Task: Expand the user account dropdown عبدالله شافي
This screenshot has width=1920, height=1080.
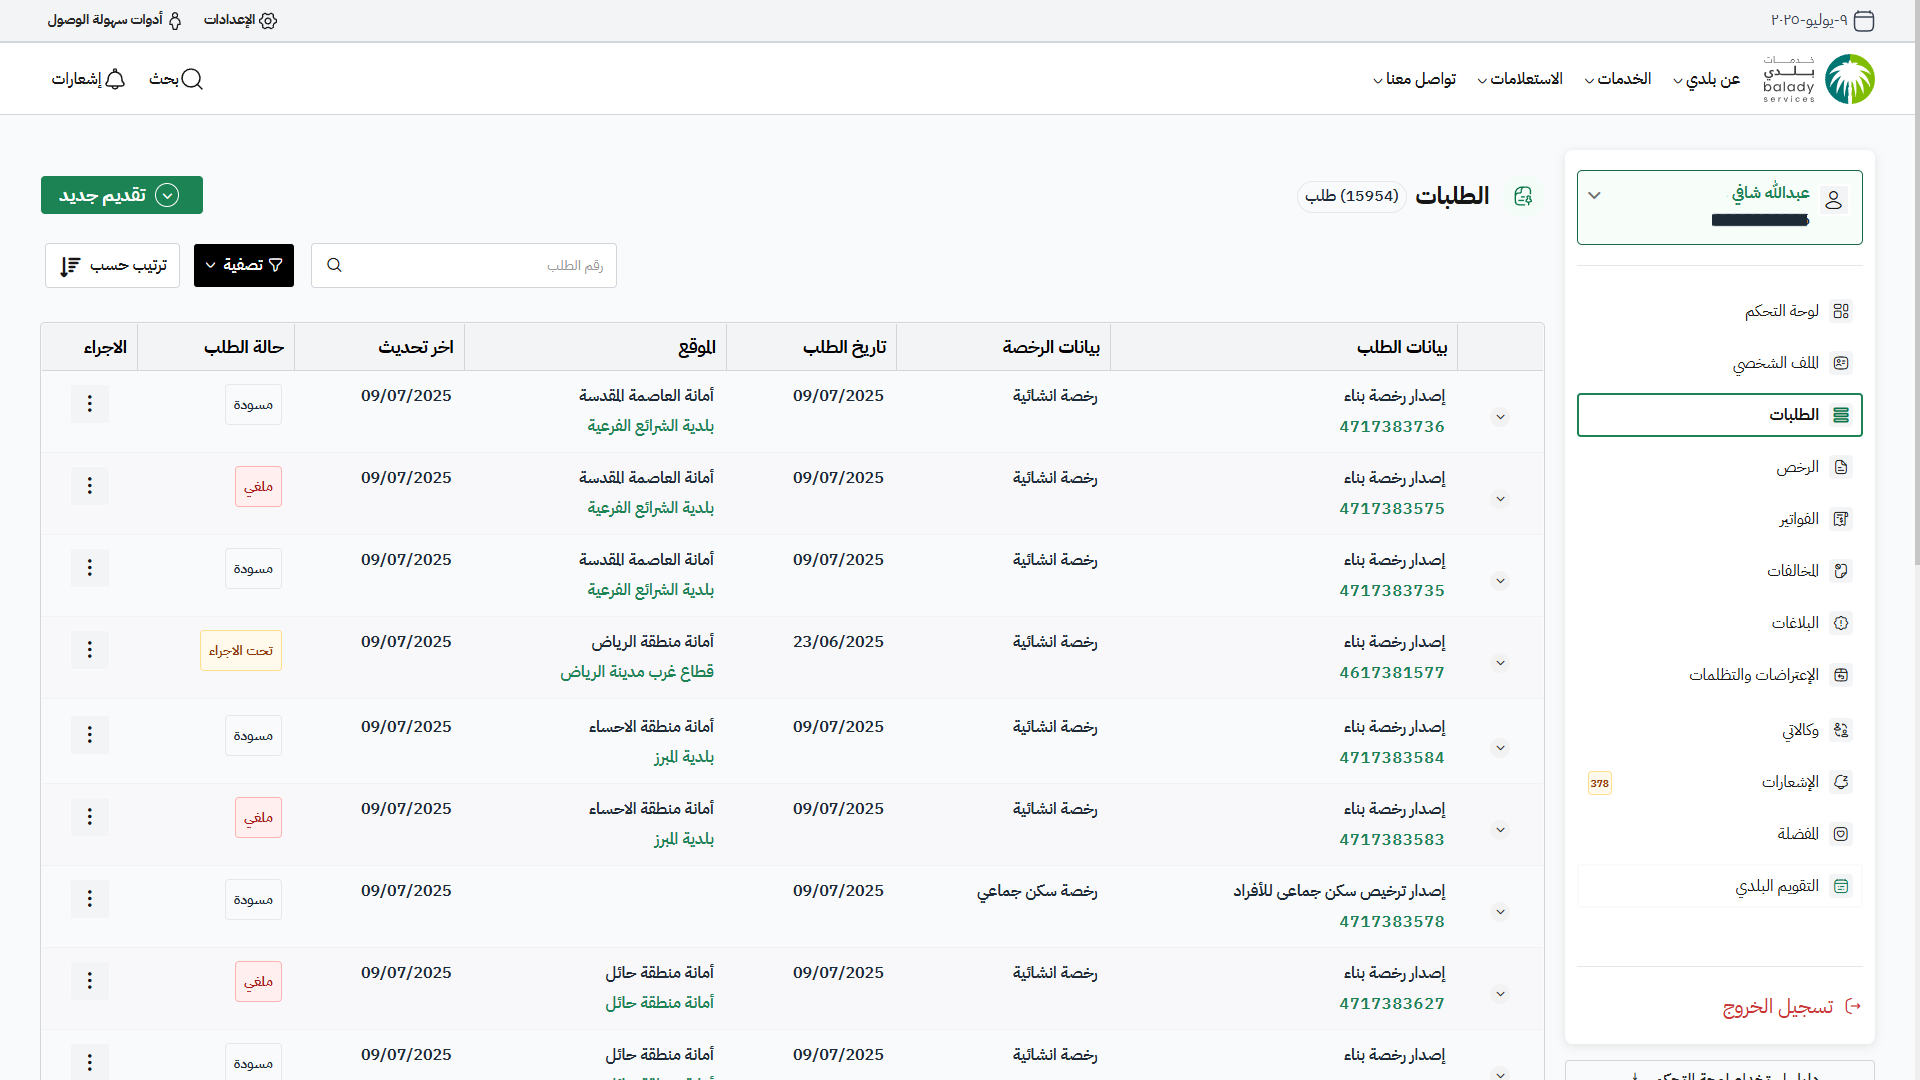Action: tap(1595, 196)
